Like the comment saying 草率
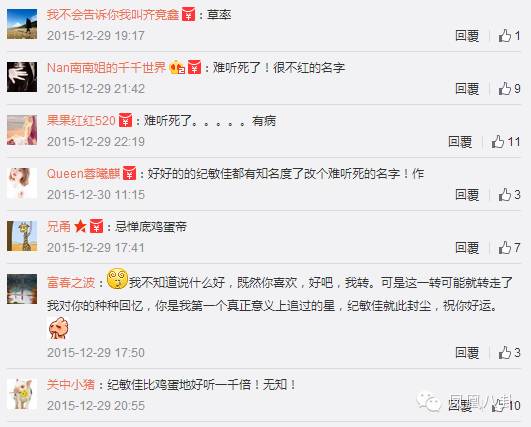 [509, 36]
